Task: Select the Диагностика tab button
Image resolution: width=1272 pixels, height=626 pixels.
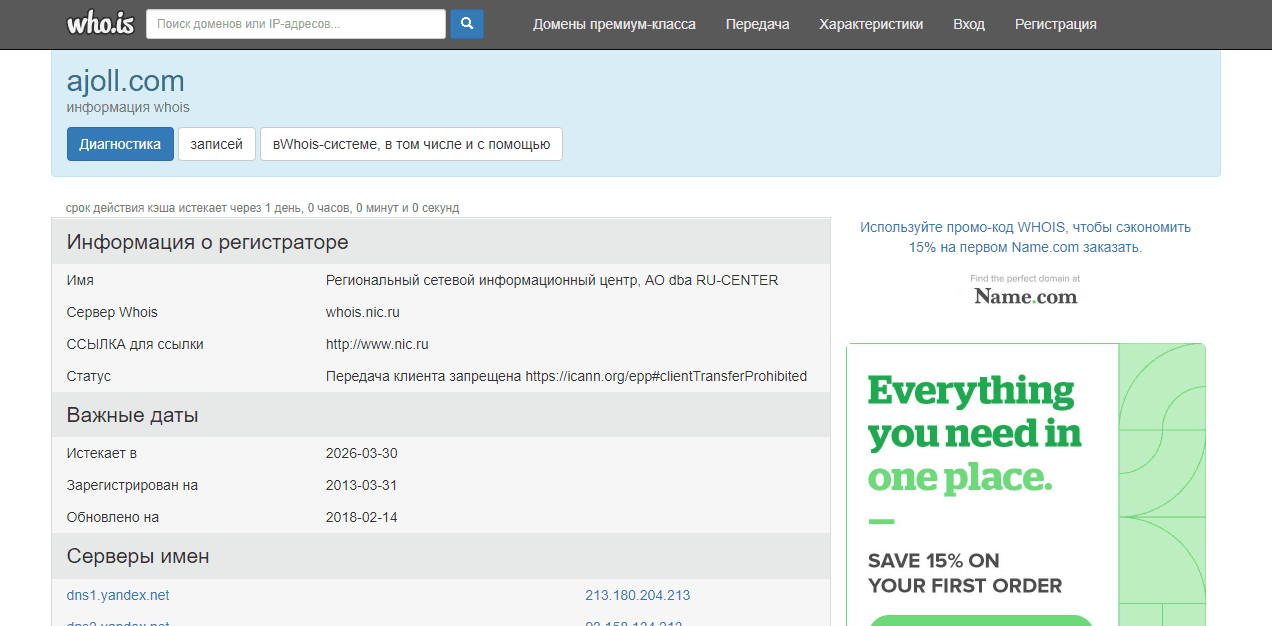Action: pos(120,144)
